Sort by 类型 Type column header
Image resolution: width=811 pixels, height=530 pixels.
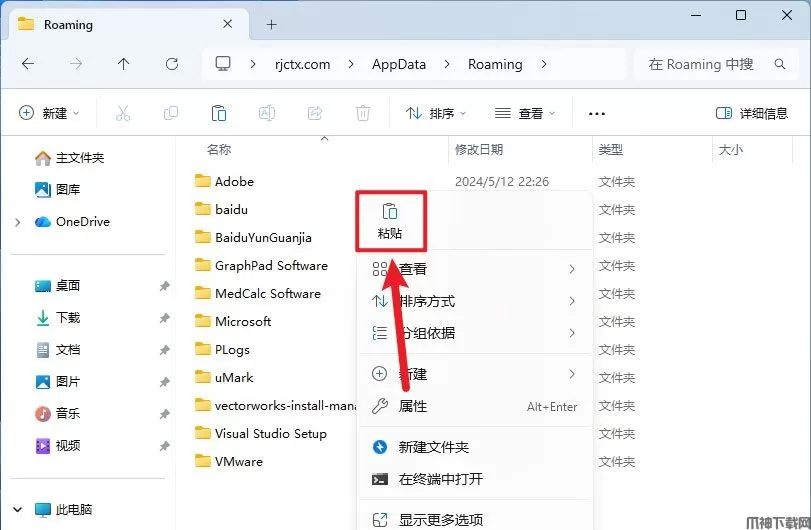tap(611, 150)
